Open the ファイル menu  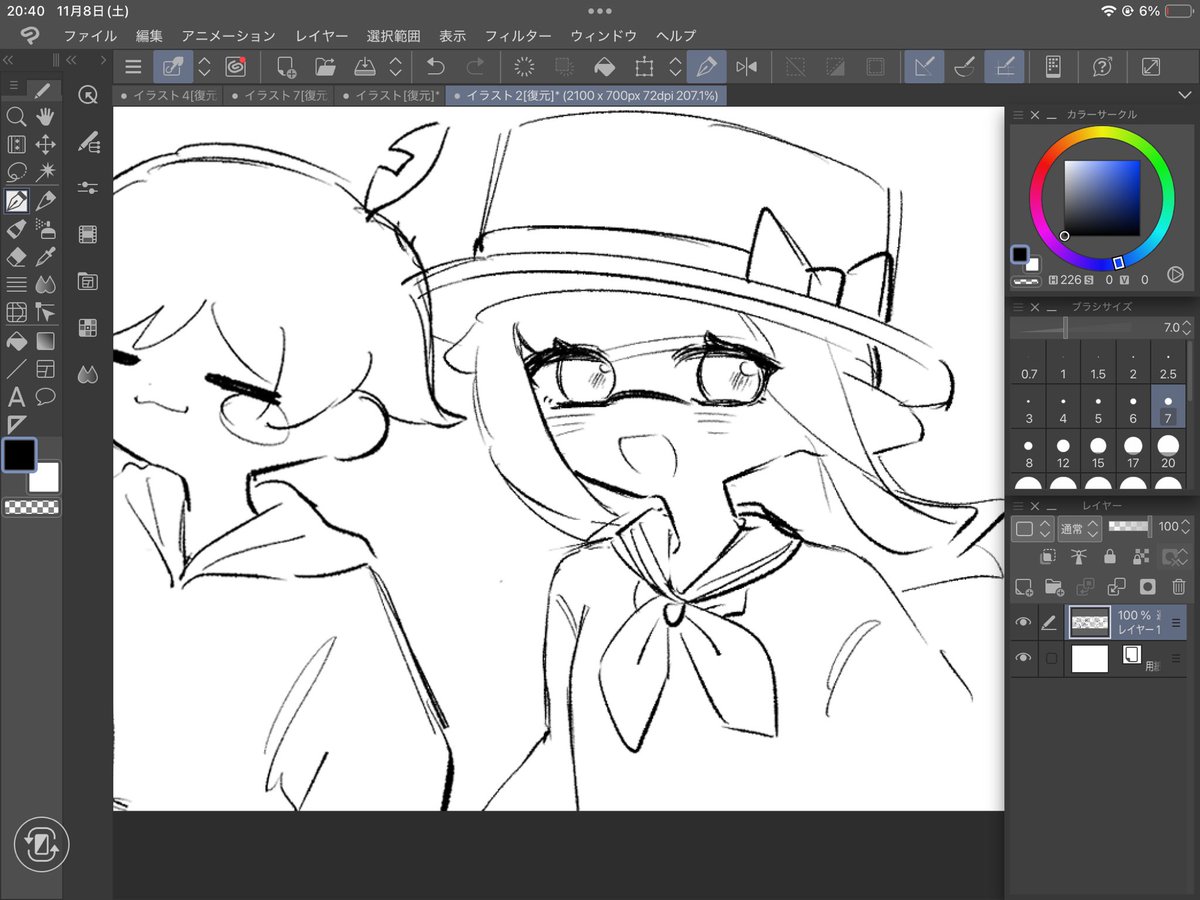[90, 36]
